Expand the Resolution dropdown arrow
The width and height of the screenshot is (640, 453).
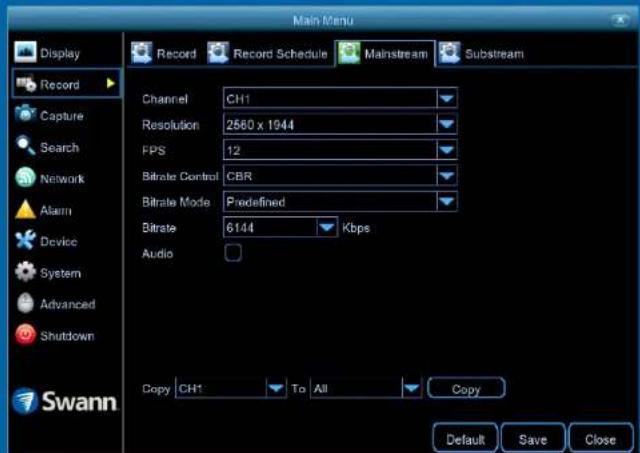[447, 124]
